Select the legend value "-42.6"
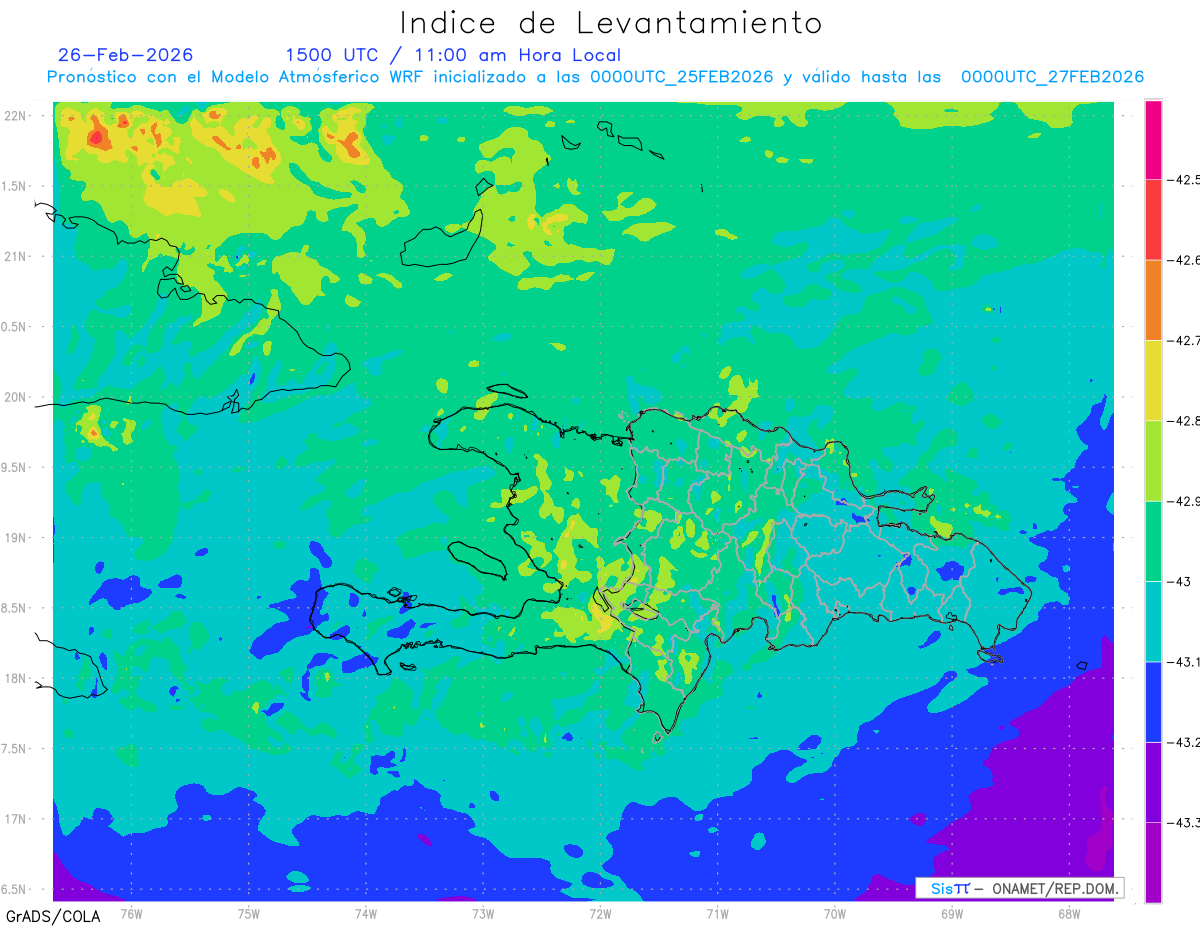1200x927 pixels. (x=1184, y=260)
